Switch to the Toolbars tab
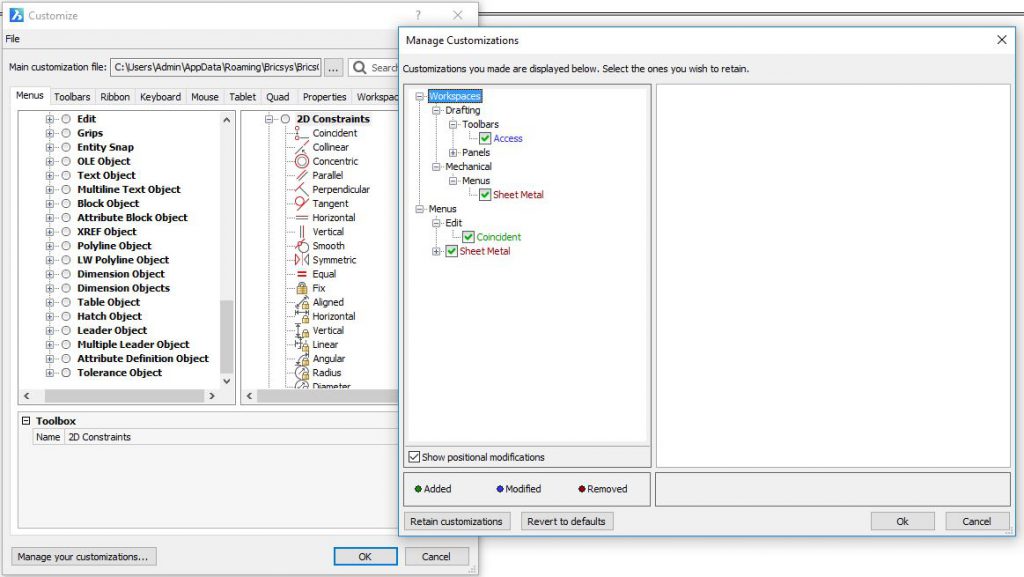This screenshot has height=577, width=1024. 72,97
